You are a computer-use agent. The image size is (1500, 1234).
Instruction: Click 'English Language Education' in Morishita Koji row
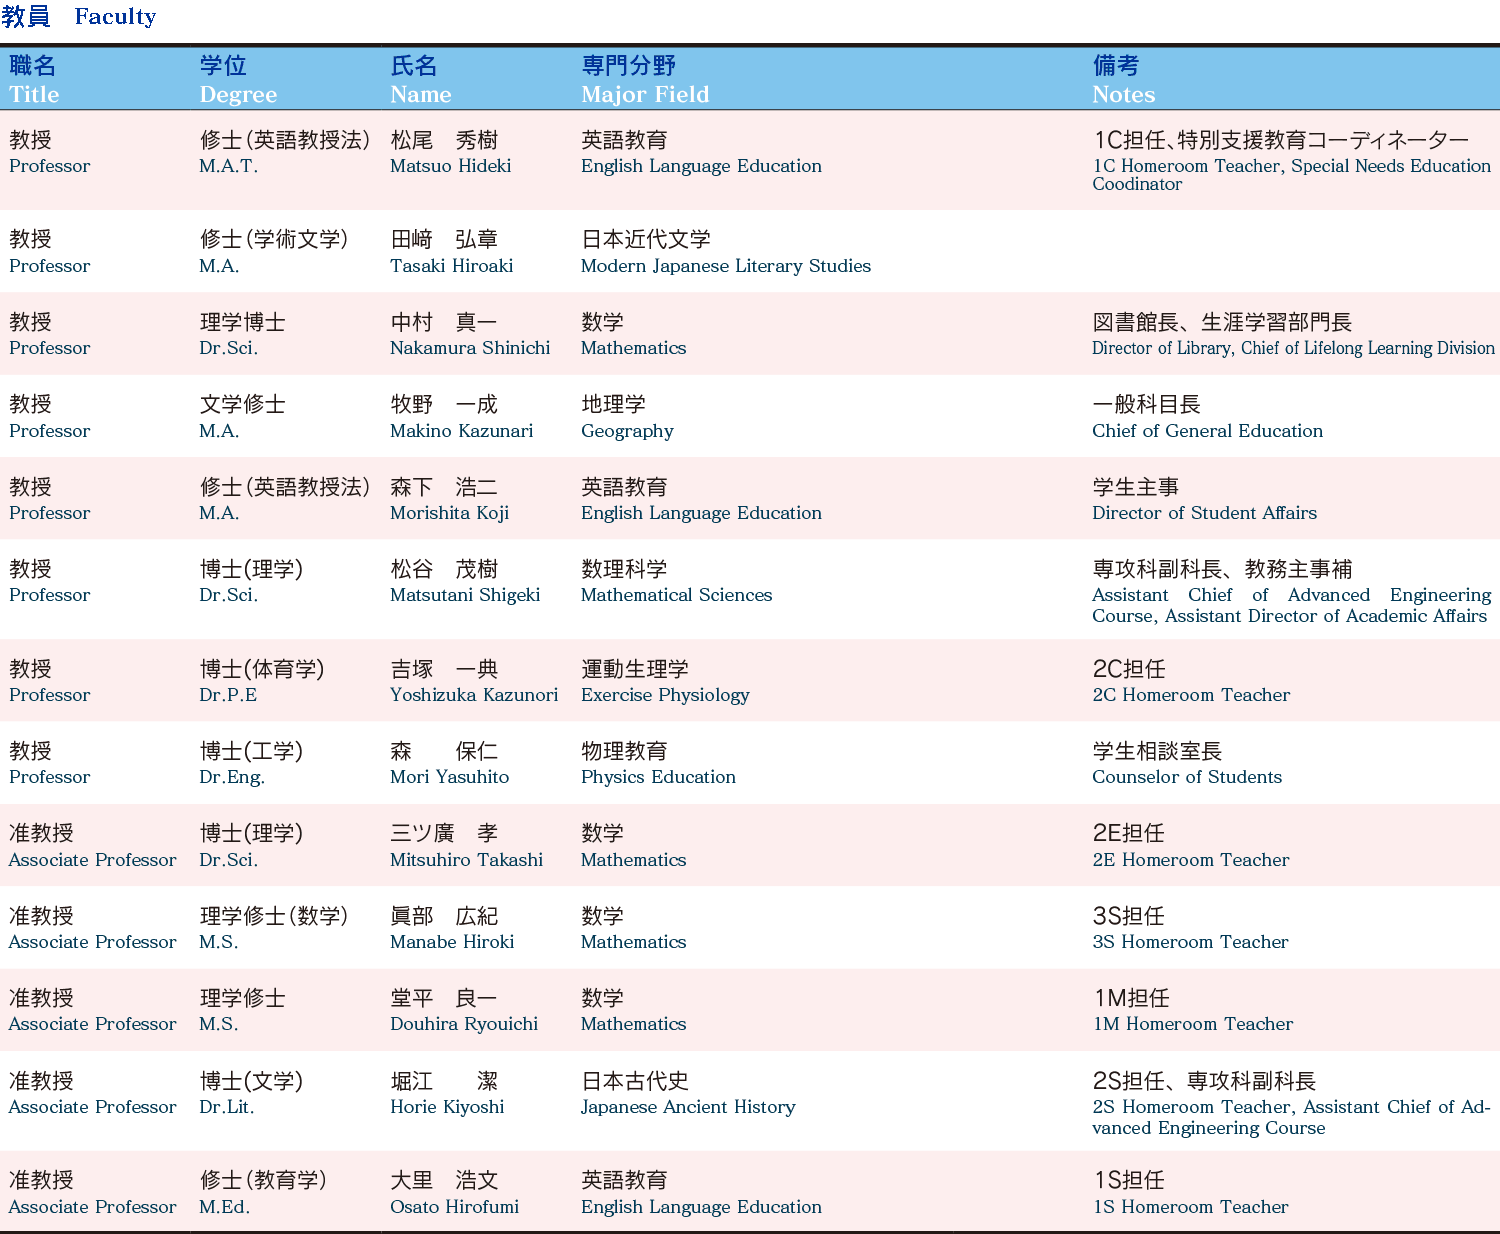click(x=701, y=513)
